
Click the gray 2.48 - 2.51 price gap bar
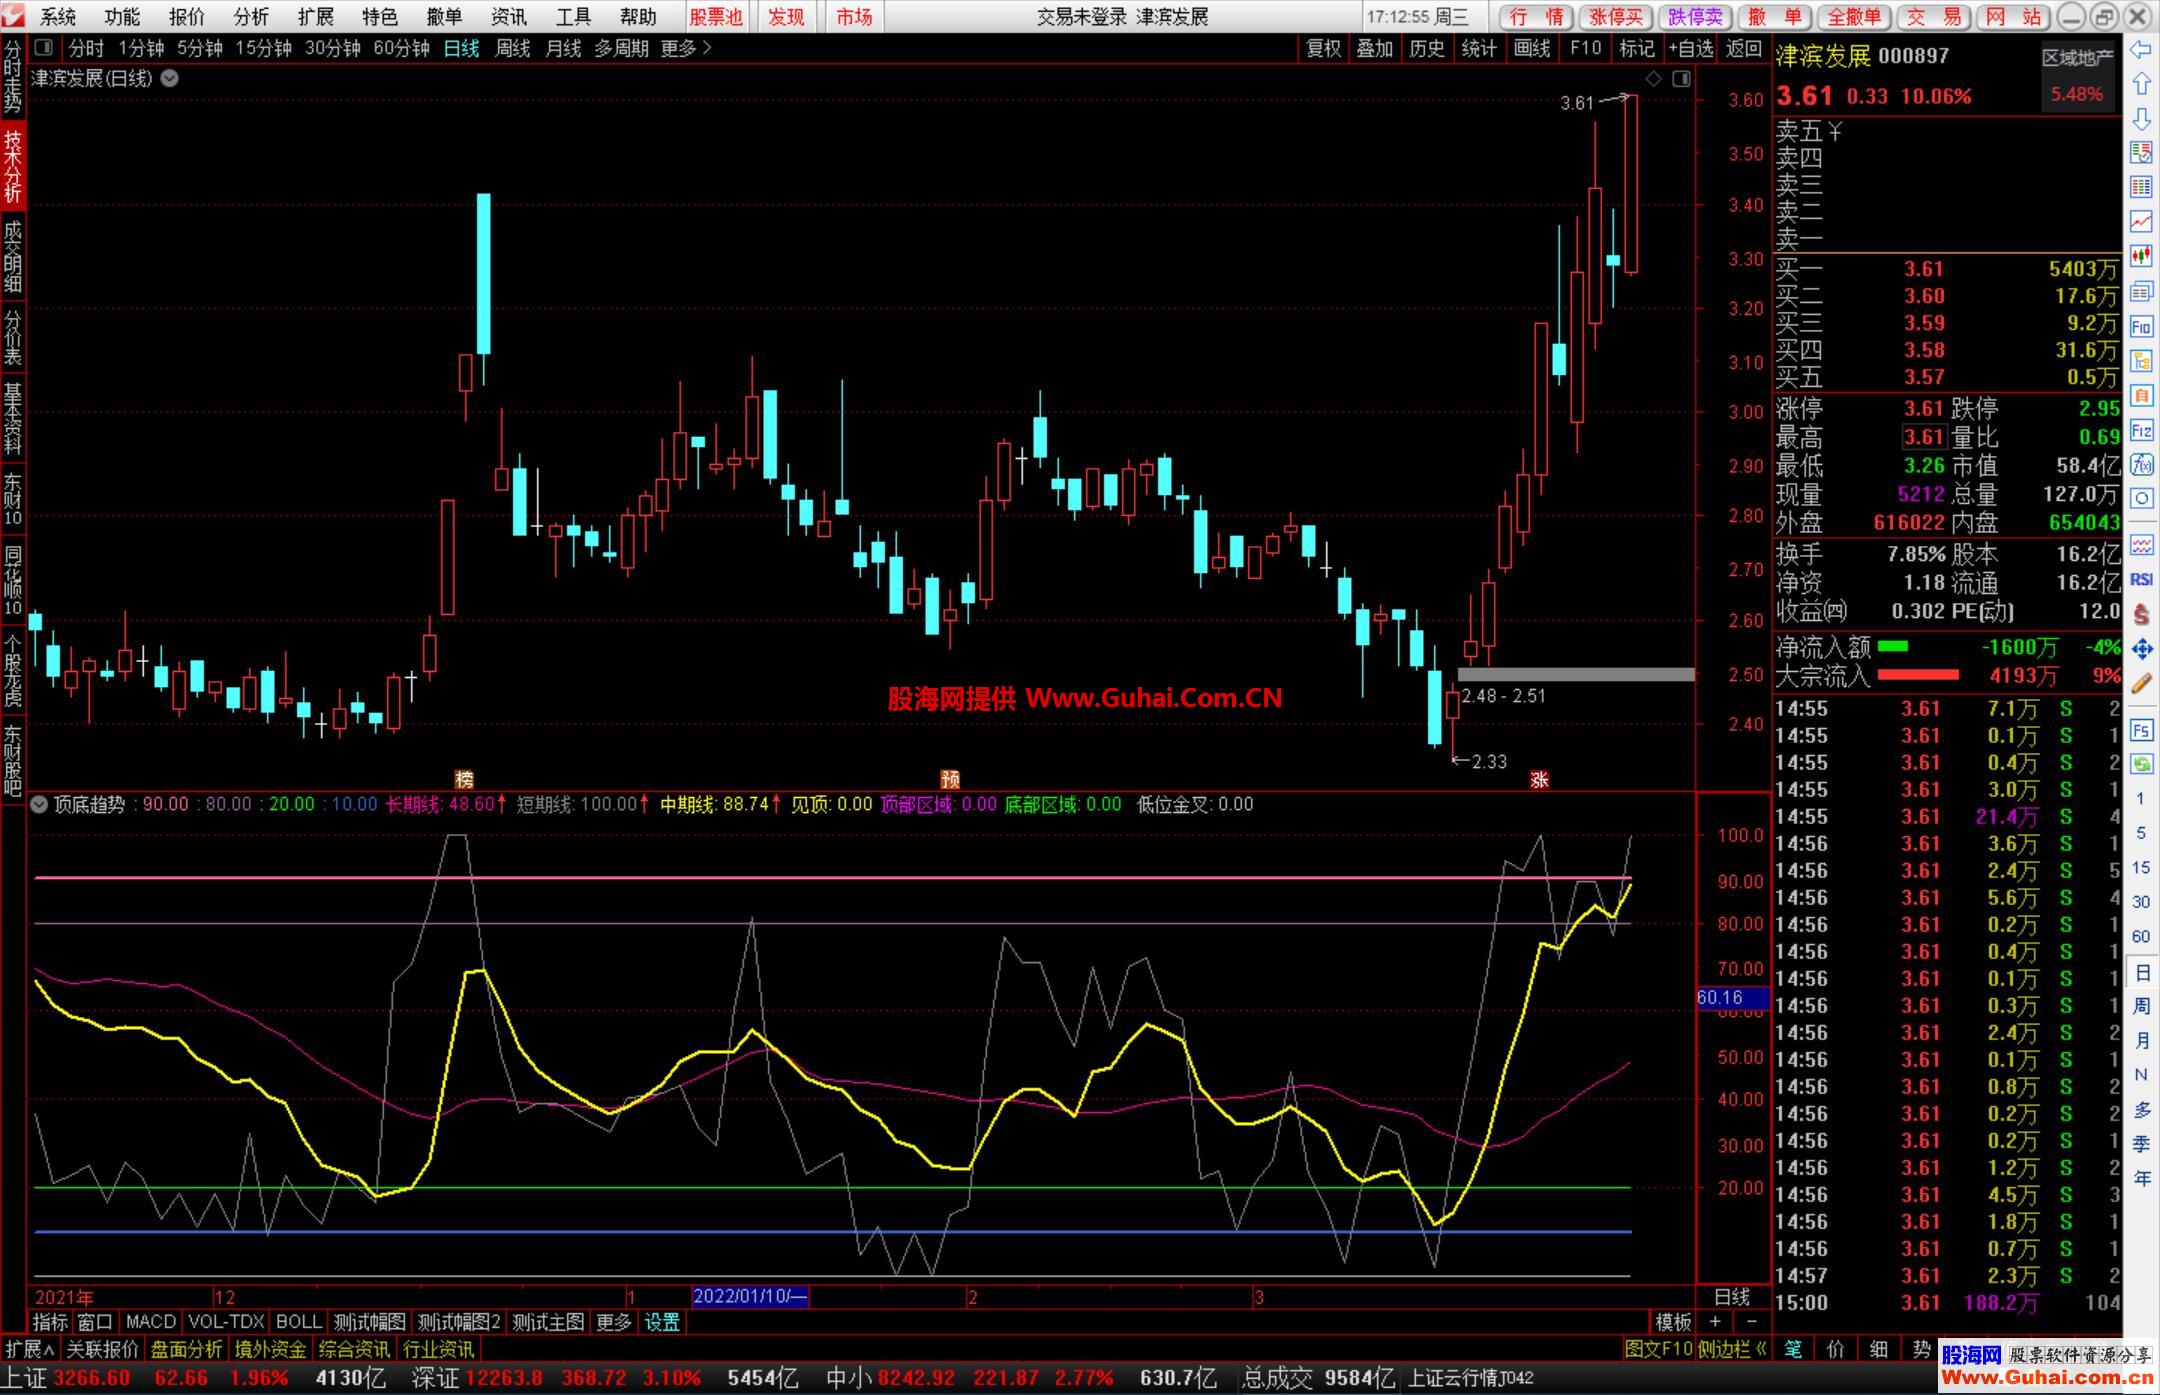(x=1576, y=675)
